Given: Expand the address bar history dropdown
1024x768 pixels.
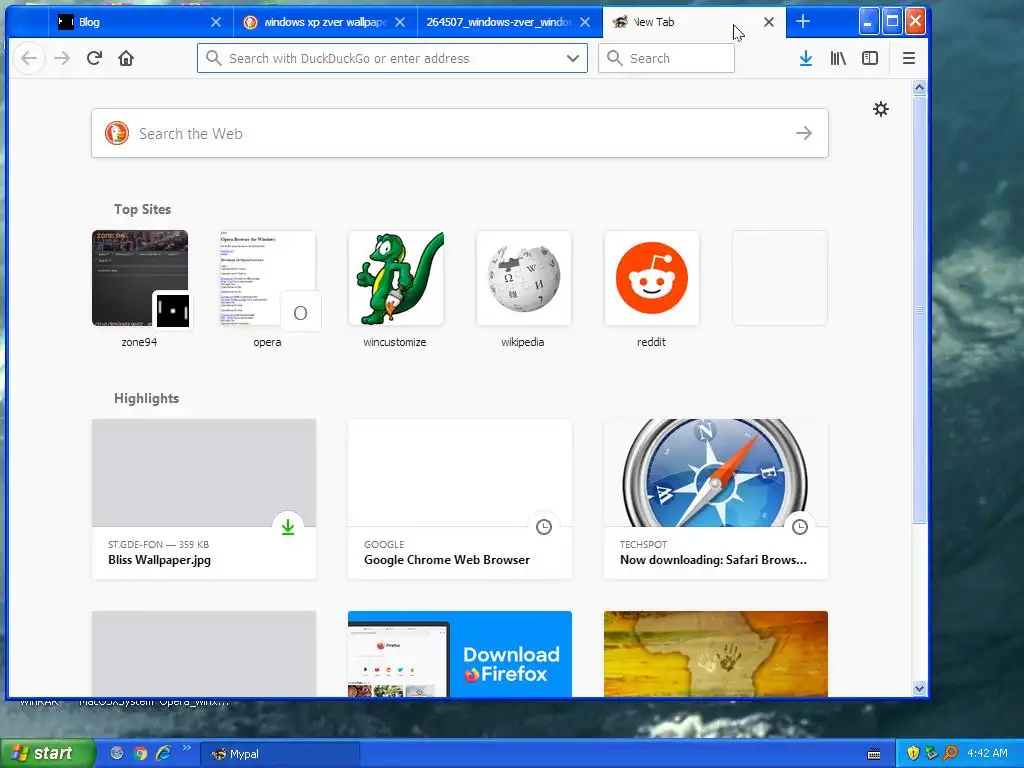Looking at the screenshot, I should [x=573, y=58].
